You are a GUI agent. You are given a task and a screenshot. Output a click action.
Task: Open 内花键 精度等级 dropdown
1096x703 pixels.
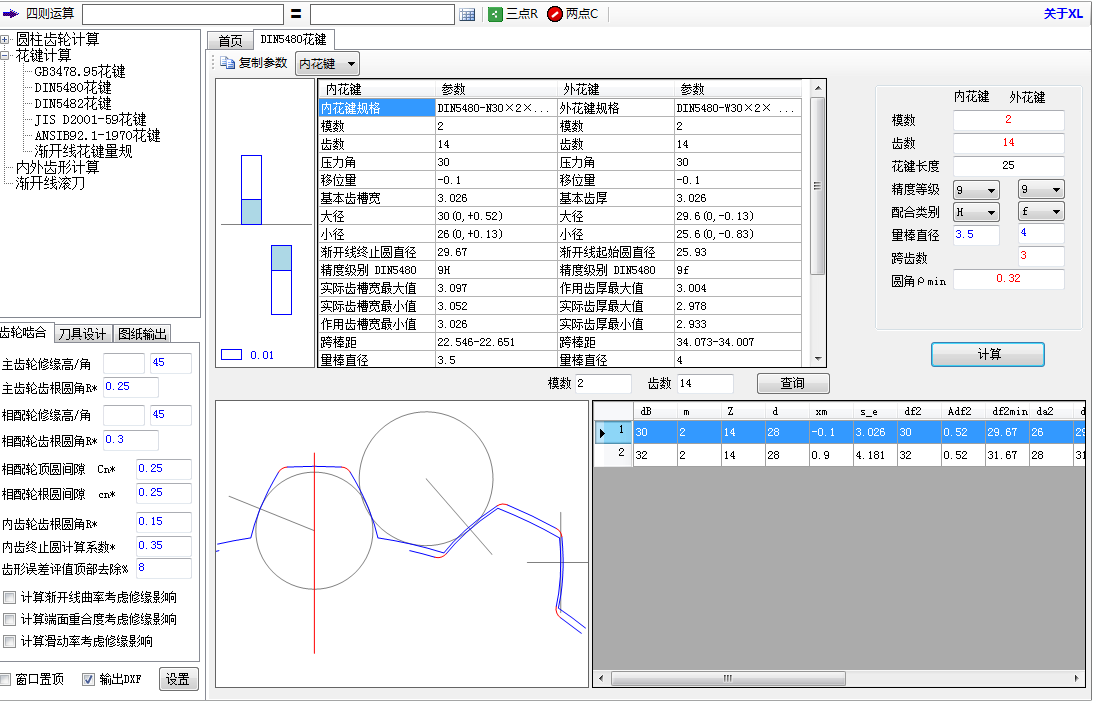point(976,190)
